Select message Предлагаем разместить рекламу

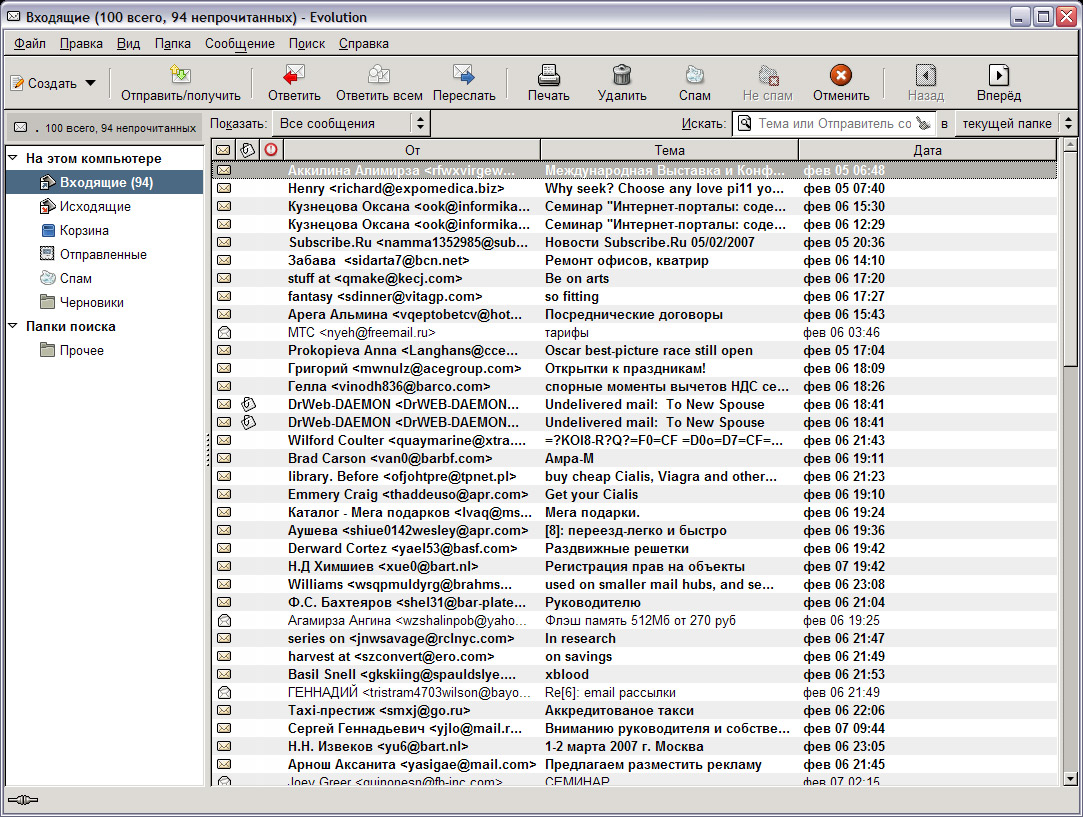[634, 764]
